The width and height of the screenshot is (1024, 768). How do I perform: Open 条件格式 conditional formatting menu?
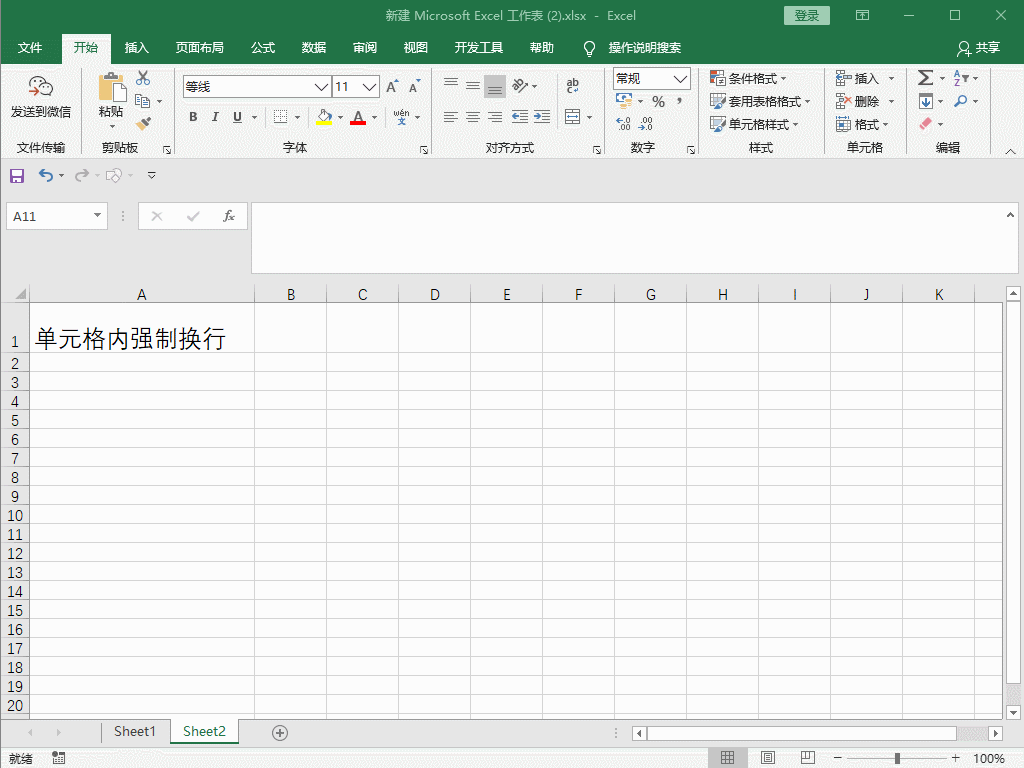748,78
